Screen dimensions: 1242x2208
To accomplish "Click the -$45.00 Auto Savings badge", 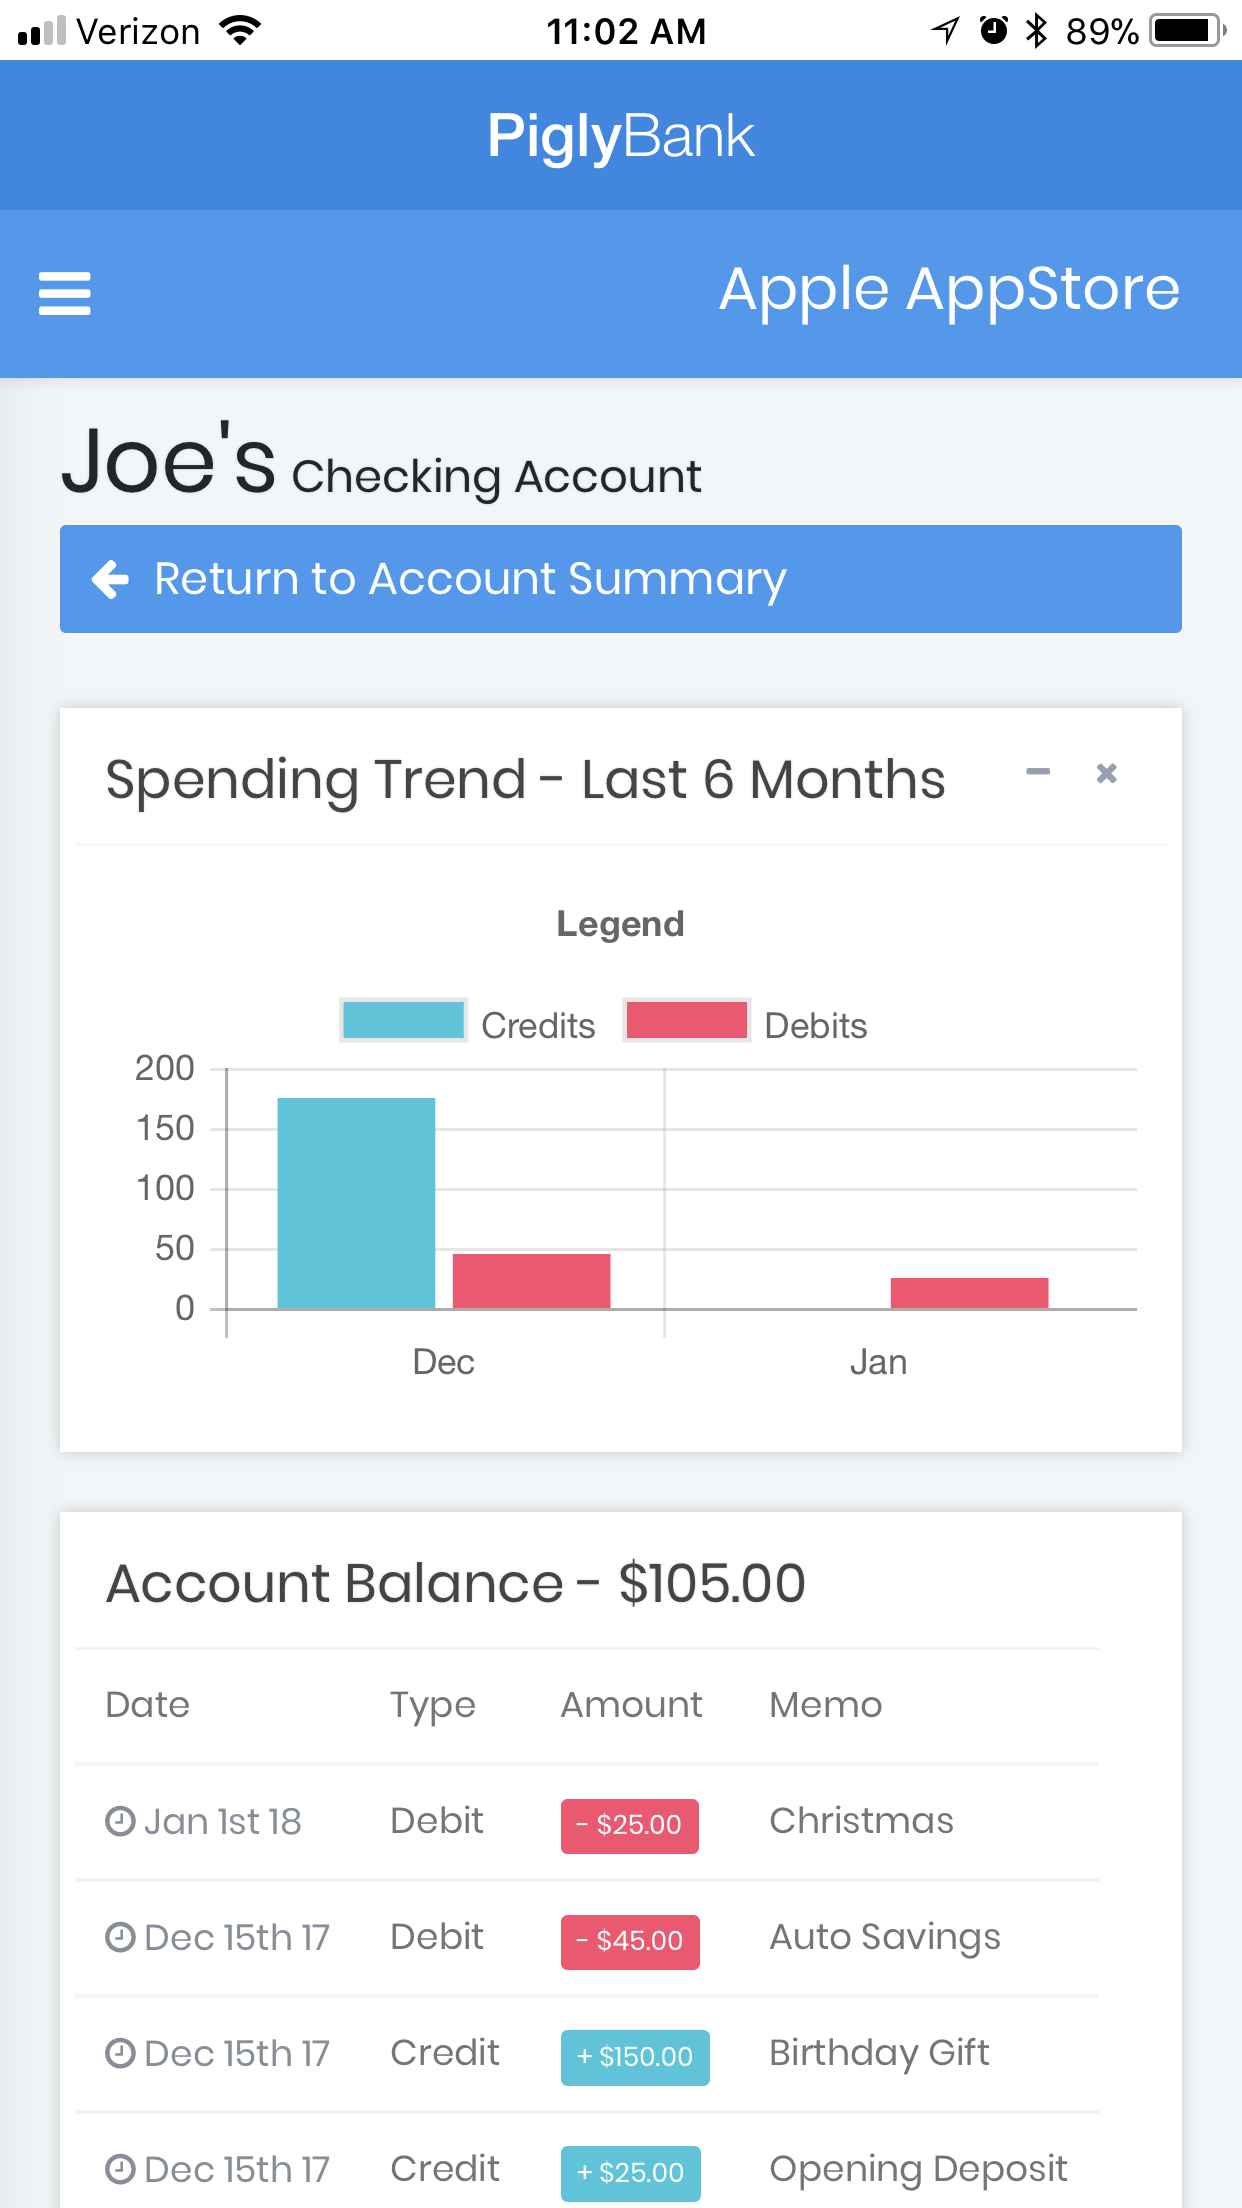I will click(x=630, y=1941).
